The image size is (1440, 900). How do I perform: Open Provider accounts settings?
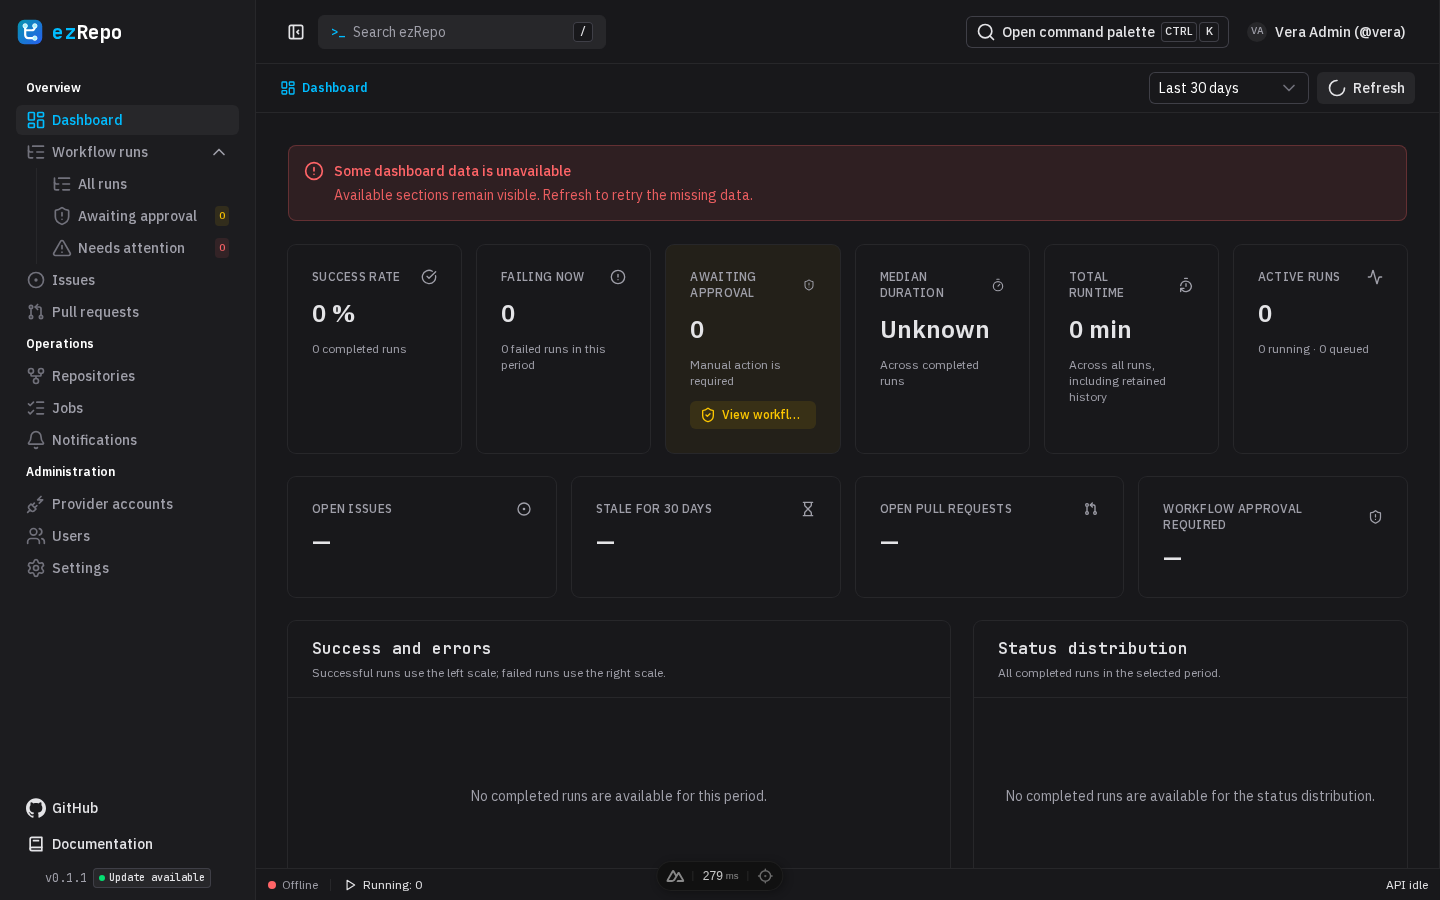coord(127,504)
